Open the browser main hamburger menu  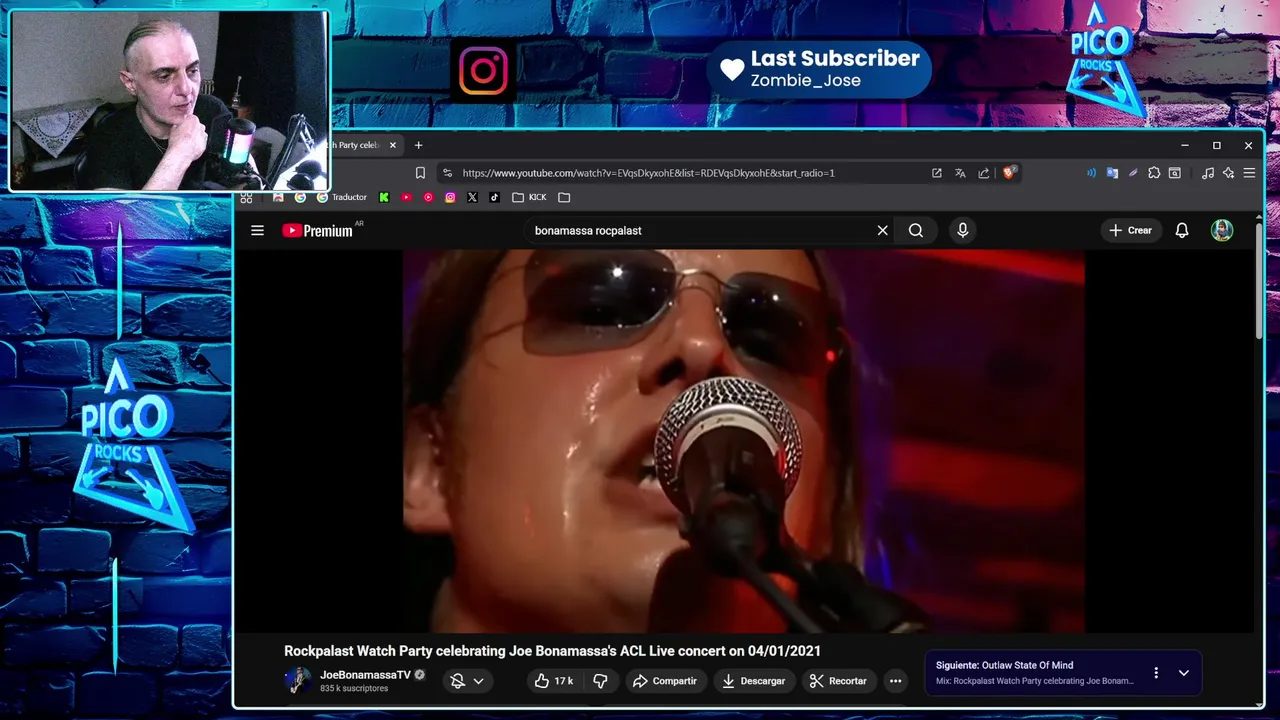point(1249,173)
